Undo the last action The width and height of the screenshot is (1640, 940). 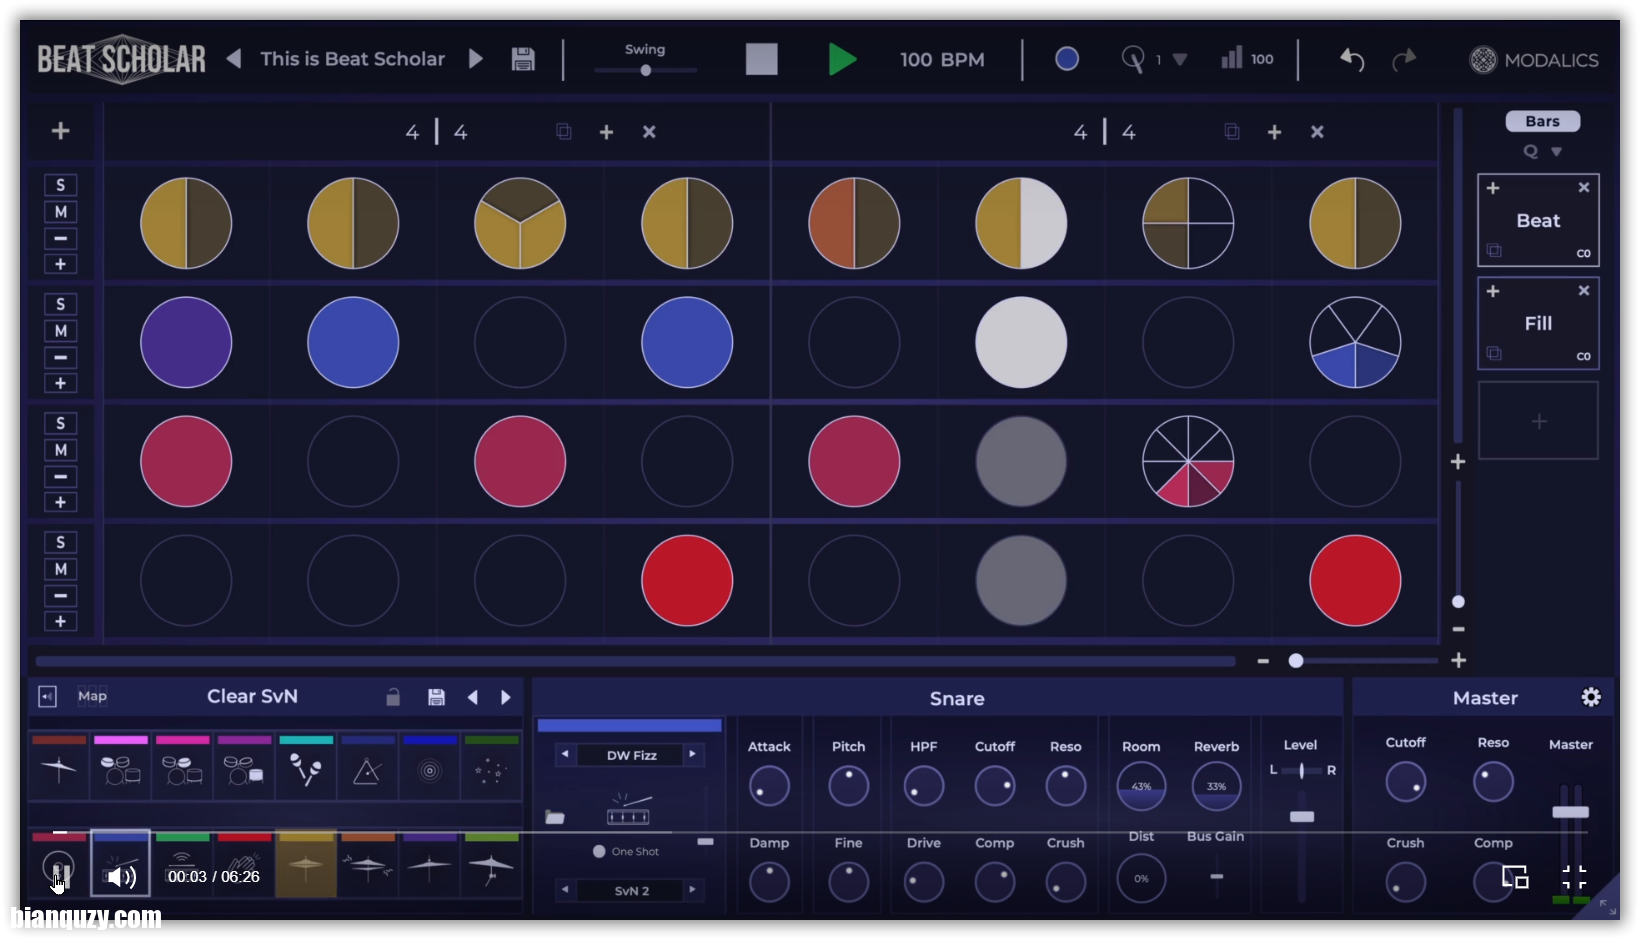[1352, 60]
